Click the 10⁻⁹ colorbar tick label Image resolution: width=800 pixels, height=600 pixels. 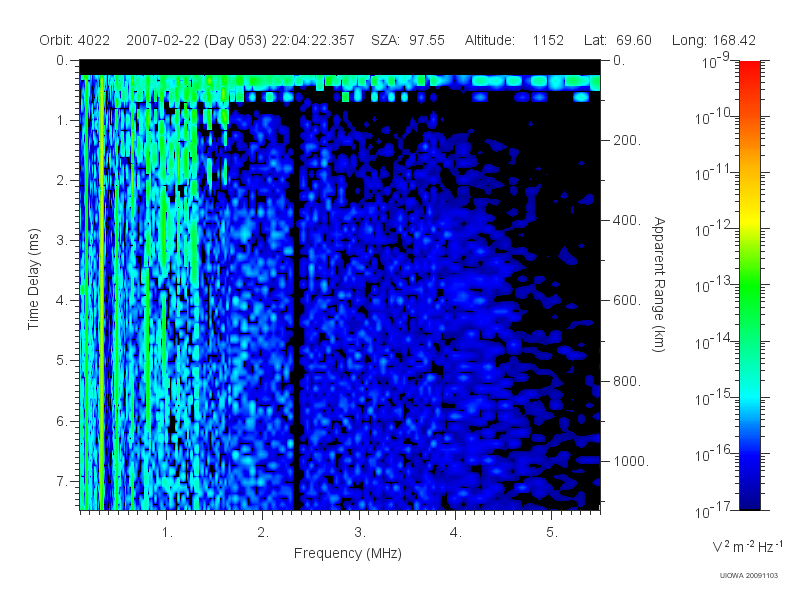pyautogui.click(x=716, y=62)
